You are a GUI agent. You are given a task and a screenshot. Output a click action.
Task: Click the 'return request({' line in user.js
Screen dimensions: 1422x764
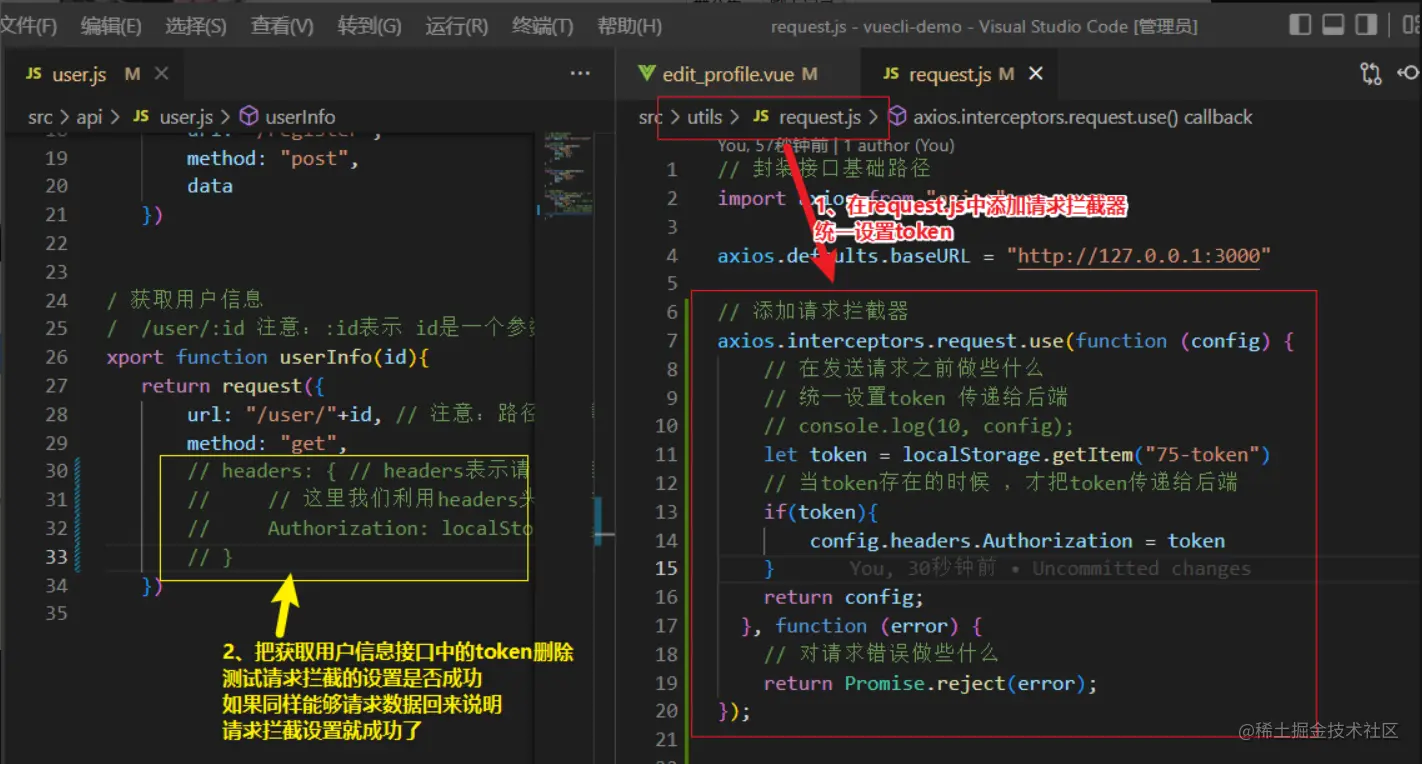pyautogui.click(x=232, y=386)
